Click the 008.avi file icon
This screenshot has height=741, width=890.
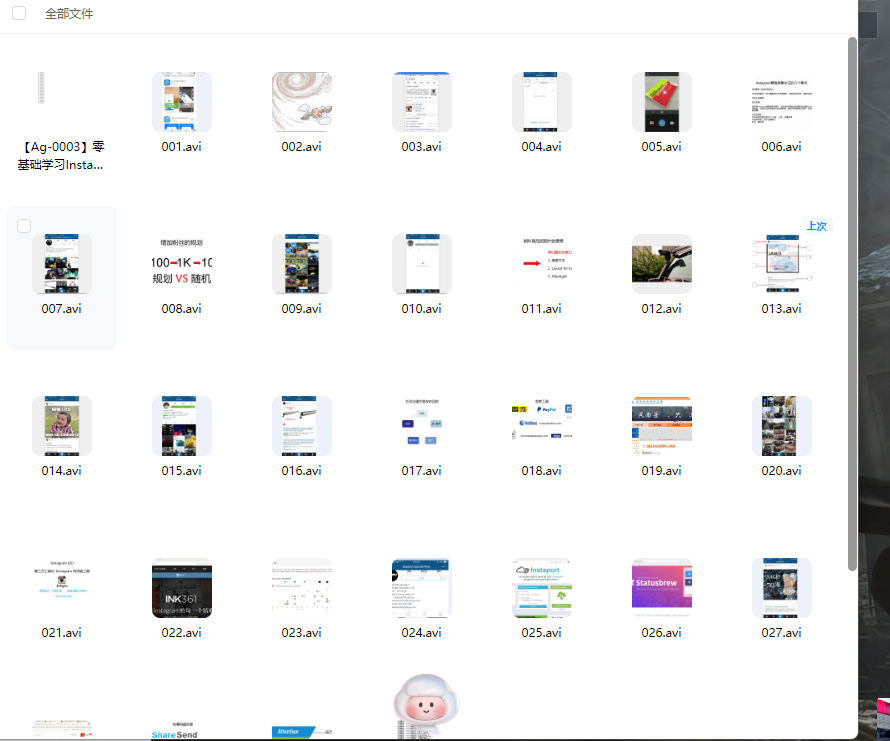181,264
